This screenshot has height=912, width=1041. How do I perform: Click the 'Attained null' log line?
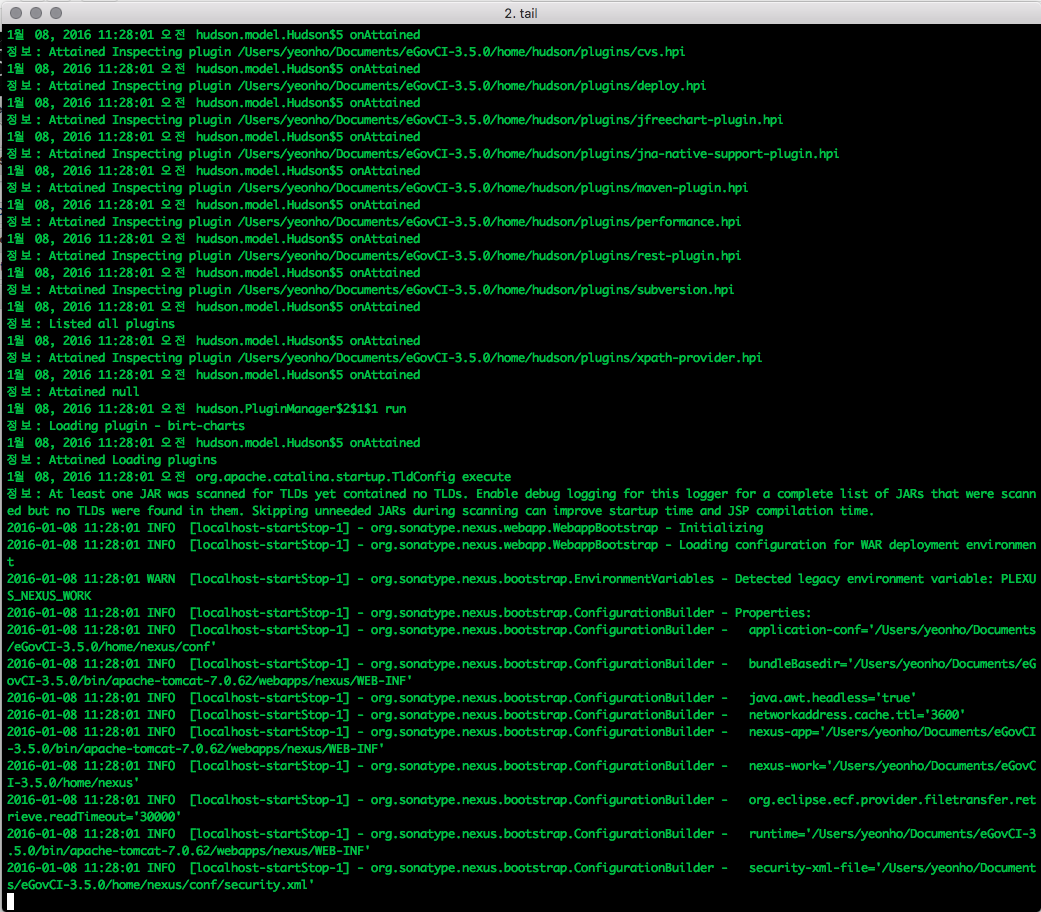[x=94, y=392]
